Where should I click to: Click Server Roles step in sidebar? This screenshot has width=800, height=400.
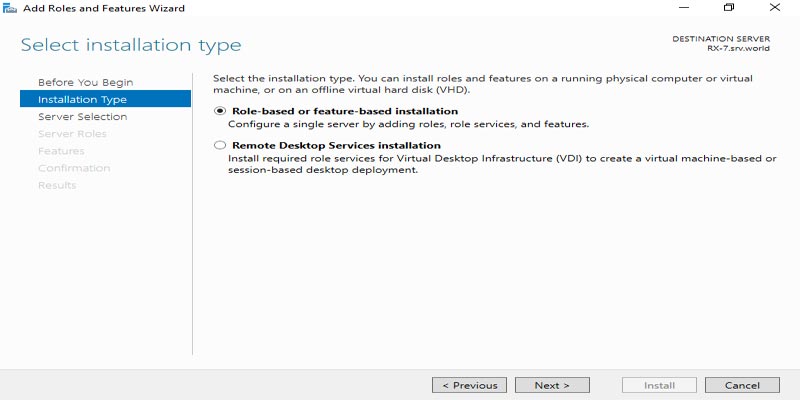click(x=72, y=134)
